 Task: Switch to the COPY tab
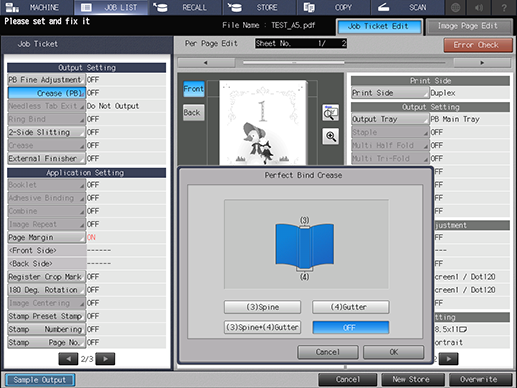[x=333, y=7]
